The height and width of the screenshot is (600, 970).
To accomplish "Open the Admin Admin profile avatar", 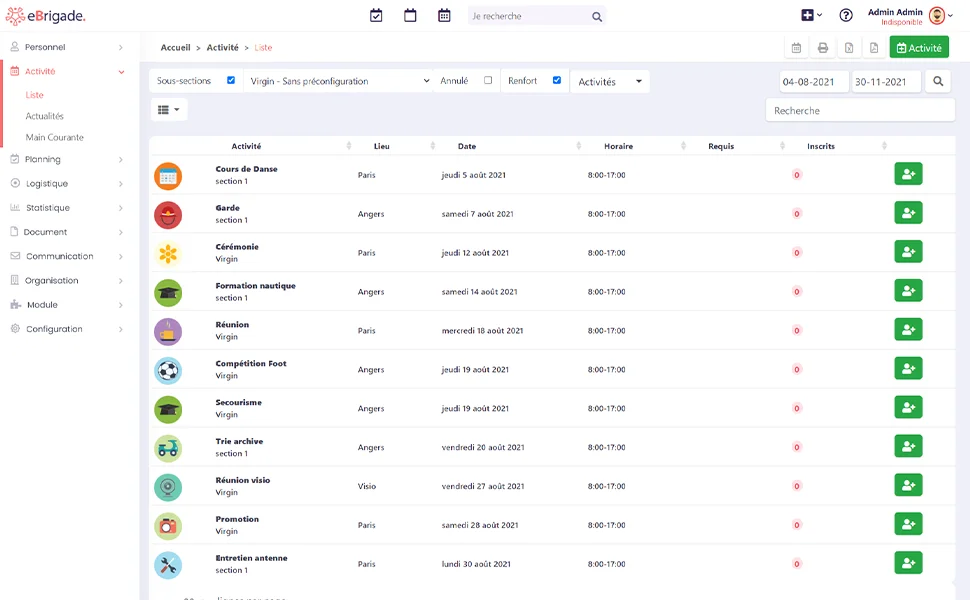I will [x=937, y=15].
